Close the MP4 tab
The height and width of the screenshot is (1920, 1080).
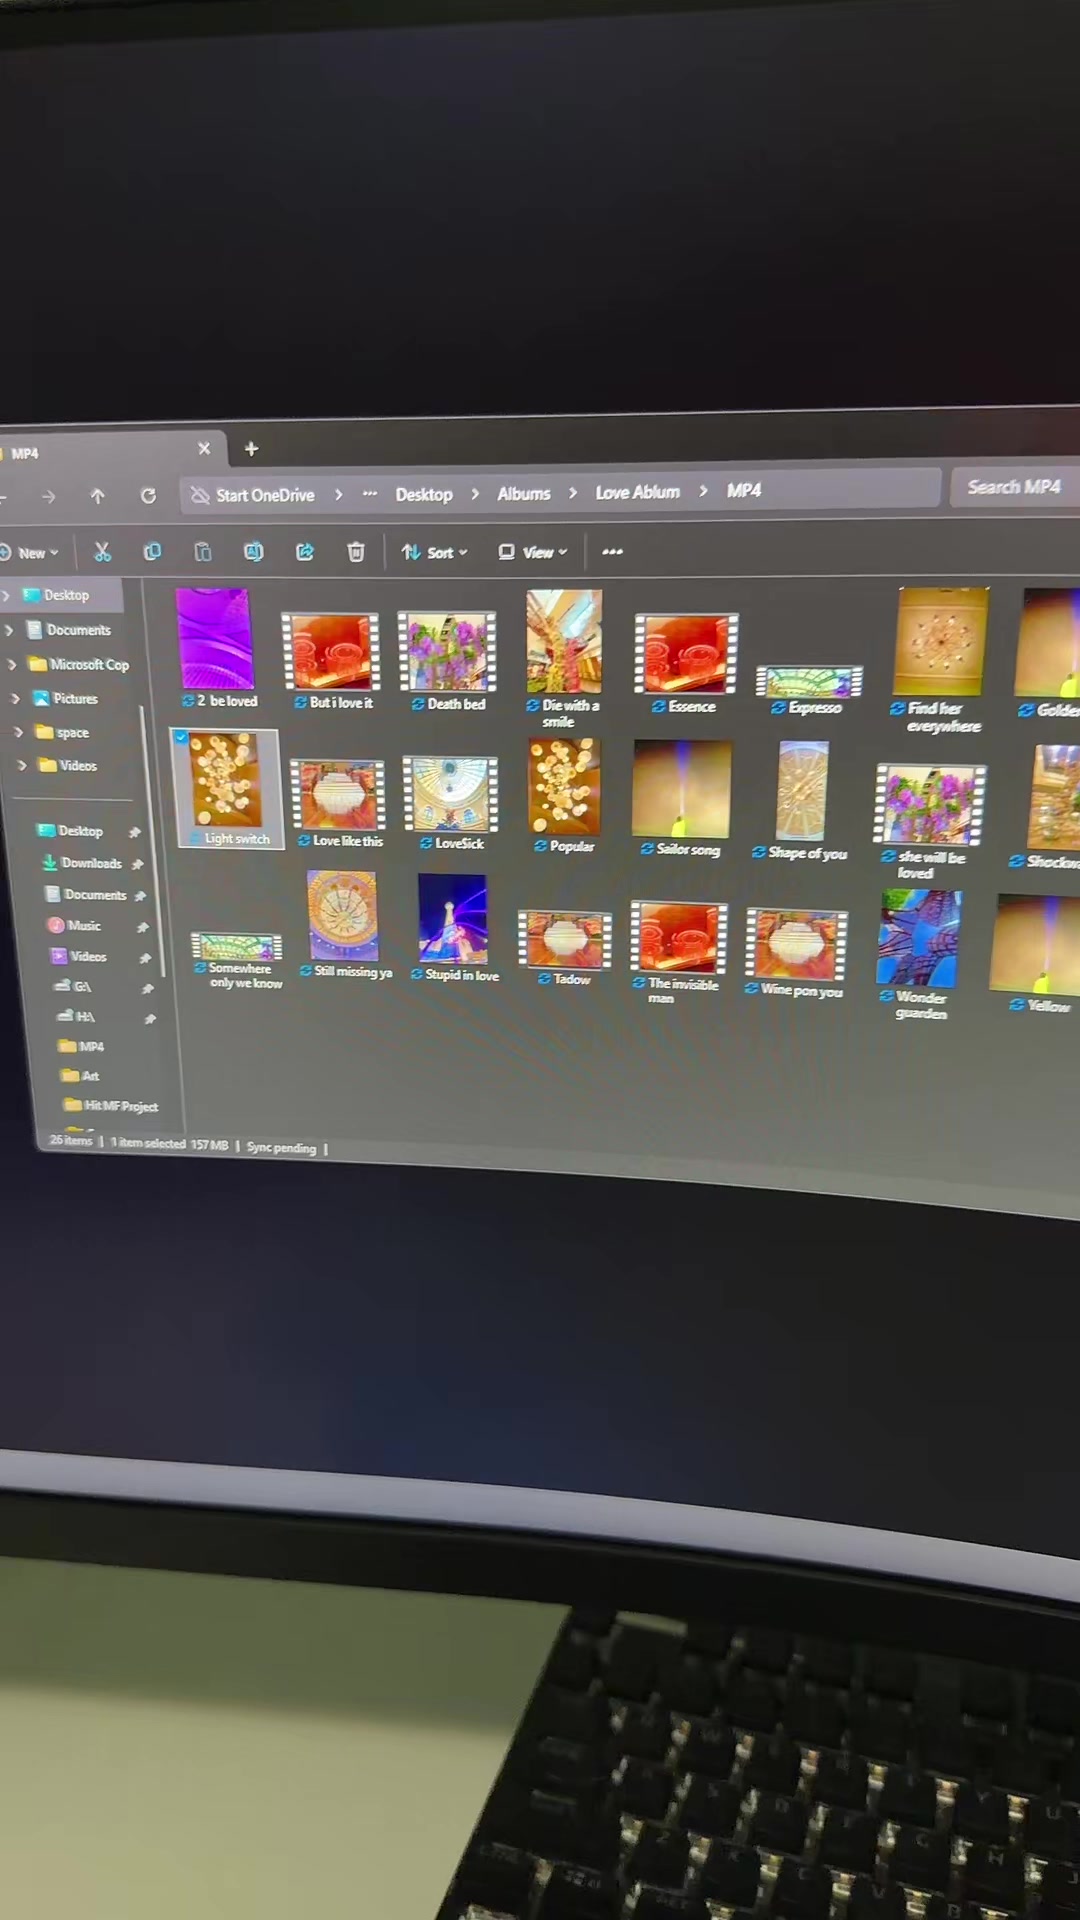(204, 448)
